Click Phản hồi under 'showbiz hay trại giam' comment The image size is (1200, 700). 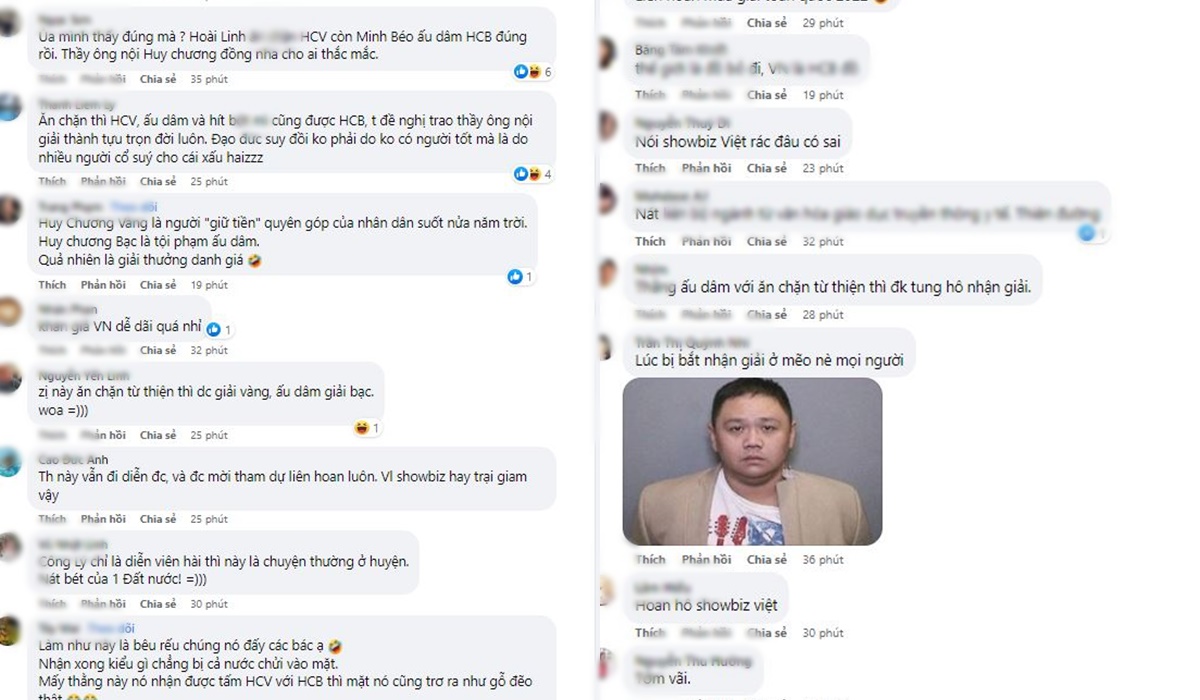pyautogui.click(x=103, y=519)
